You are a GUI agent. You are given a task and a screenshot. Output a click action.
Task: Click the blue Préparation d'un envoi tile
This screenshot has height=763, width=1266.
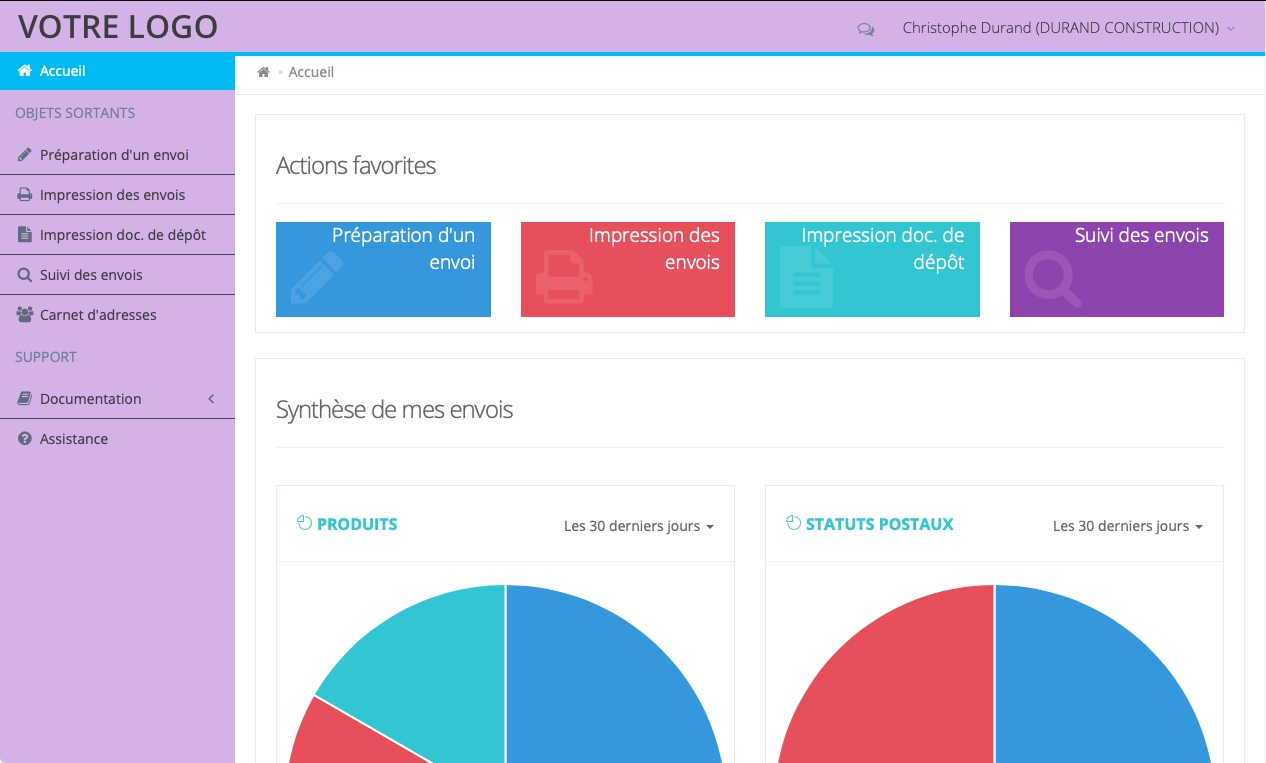tap(383, 269)
